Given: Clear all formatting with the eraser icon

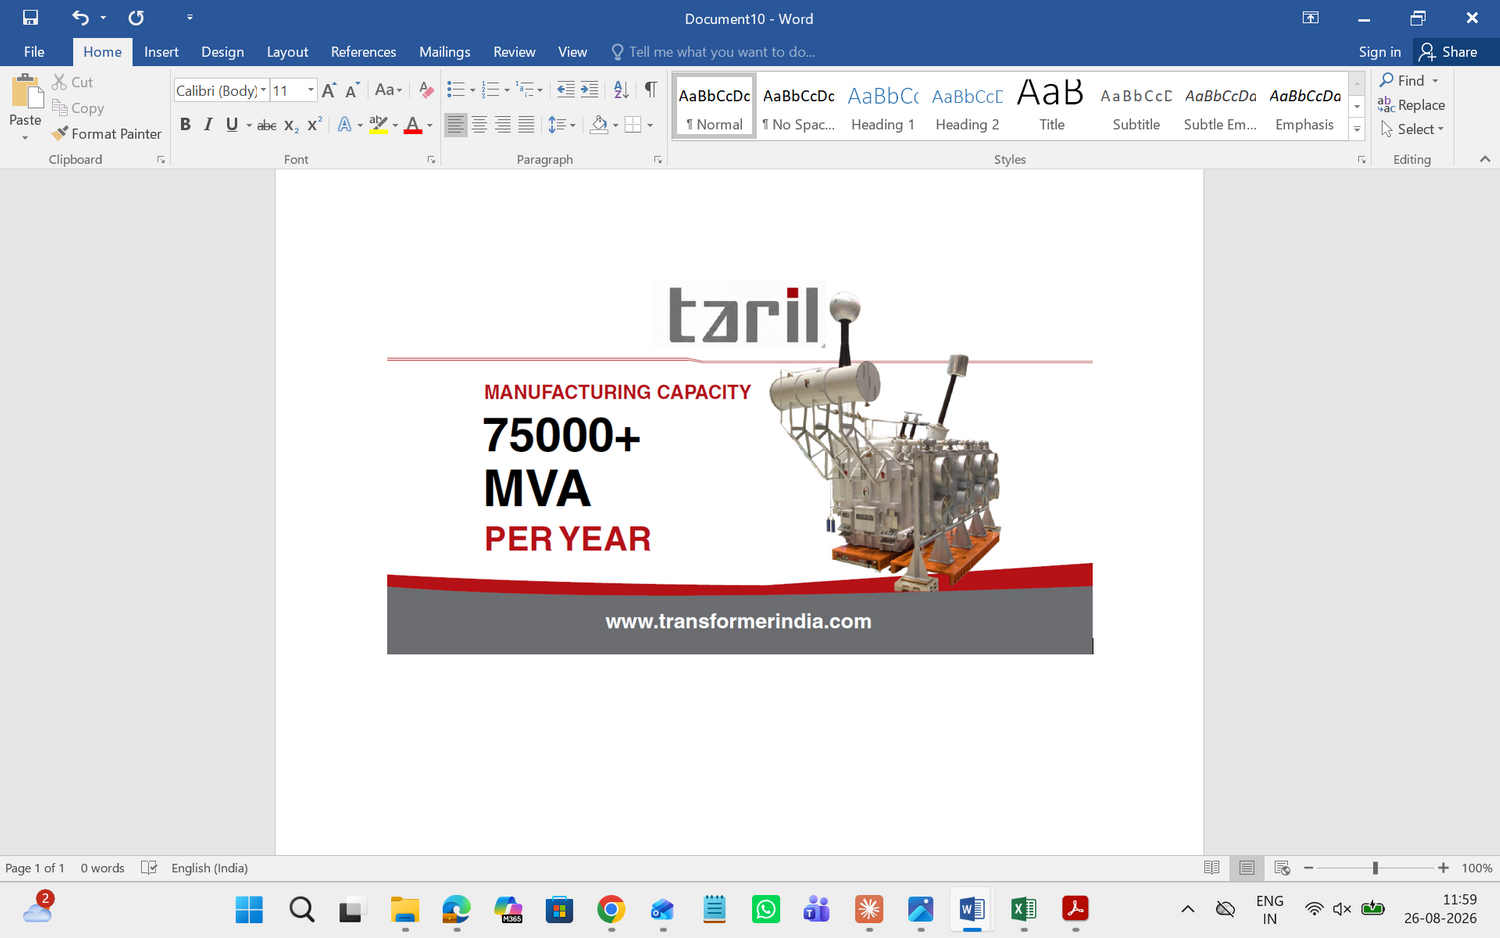Looking at the screenshot, I should (x=427, y=91).
